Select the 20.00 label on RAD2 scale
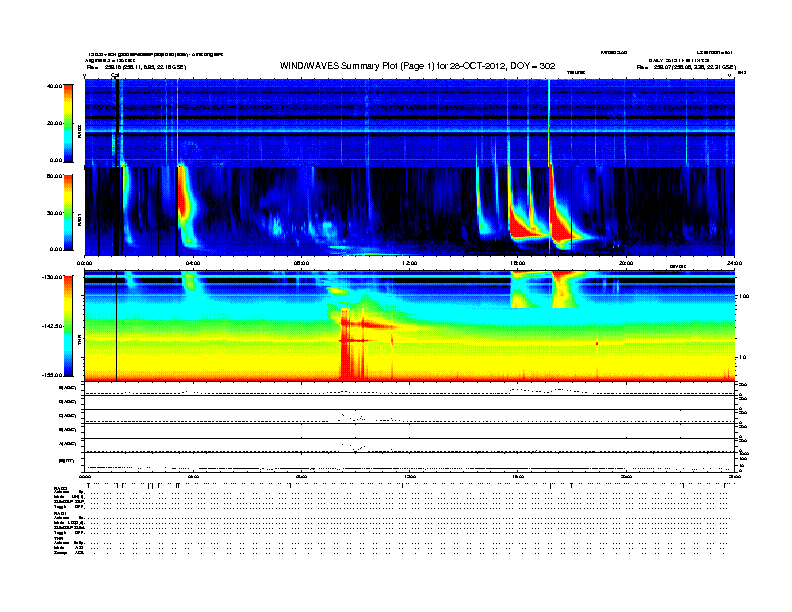792x612 pixels. coord(55,123)
